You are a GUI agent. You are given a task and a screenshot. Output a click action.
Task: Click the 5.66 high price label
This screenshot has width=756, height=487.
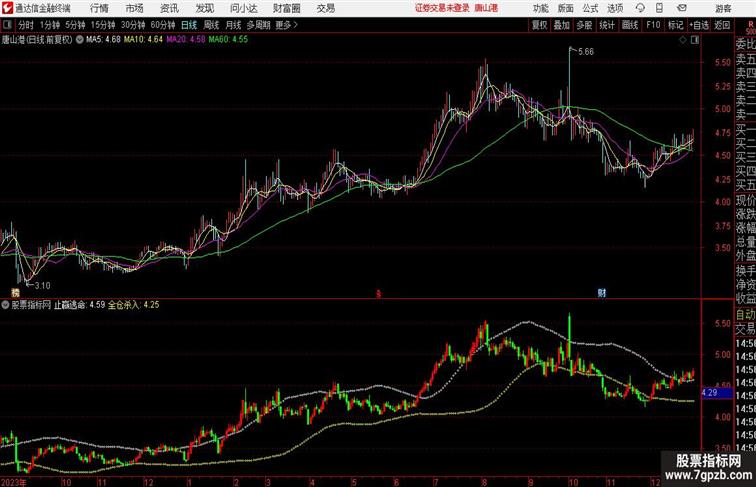pyautogui.click(x=586, y=52)
